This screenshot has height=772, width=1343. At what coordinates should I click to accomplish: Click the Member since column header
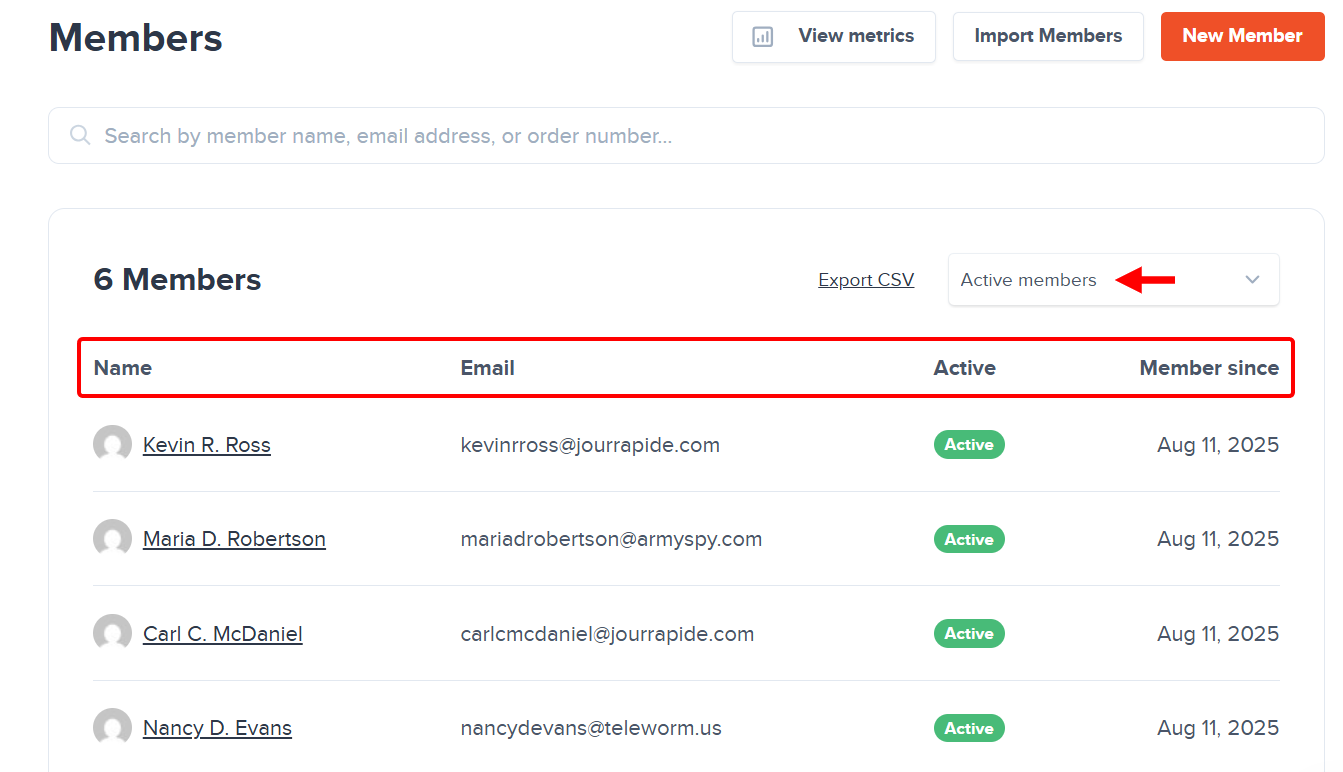point(1209,368)
